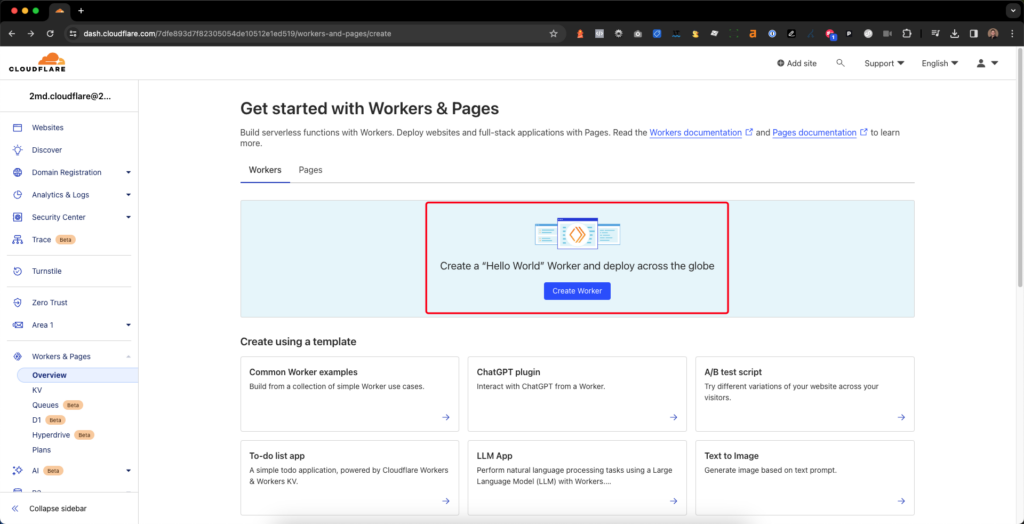Expand Area 1 submenu arrow
This screenshot has width=1024, height=524.
(129, 325)
